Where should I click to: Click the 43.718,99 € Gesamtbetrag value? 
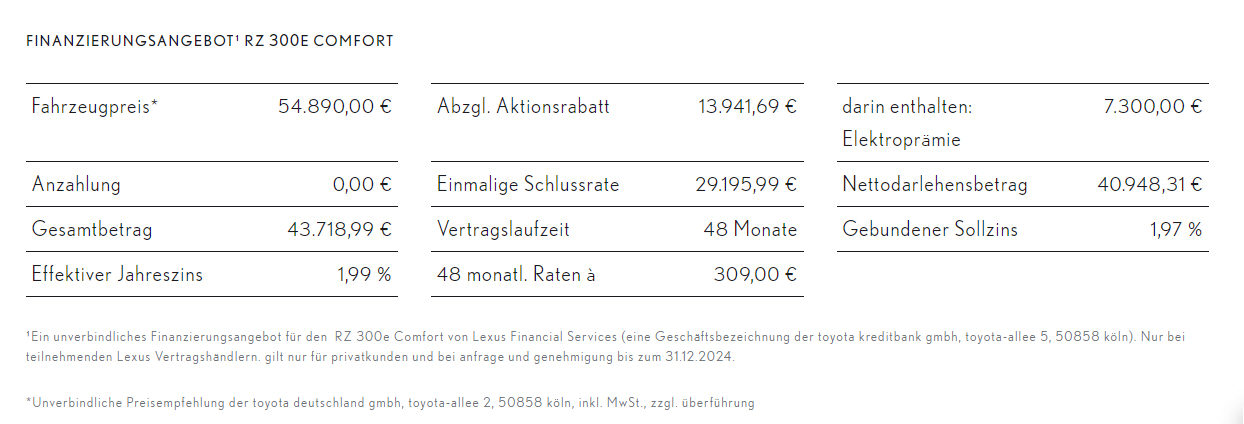(340, 230)
